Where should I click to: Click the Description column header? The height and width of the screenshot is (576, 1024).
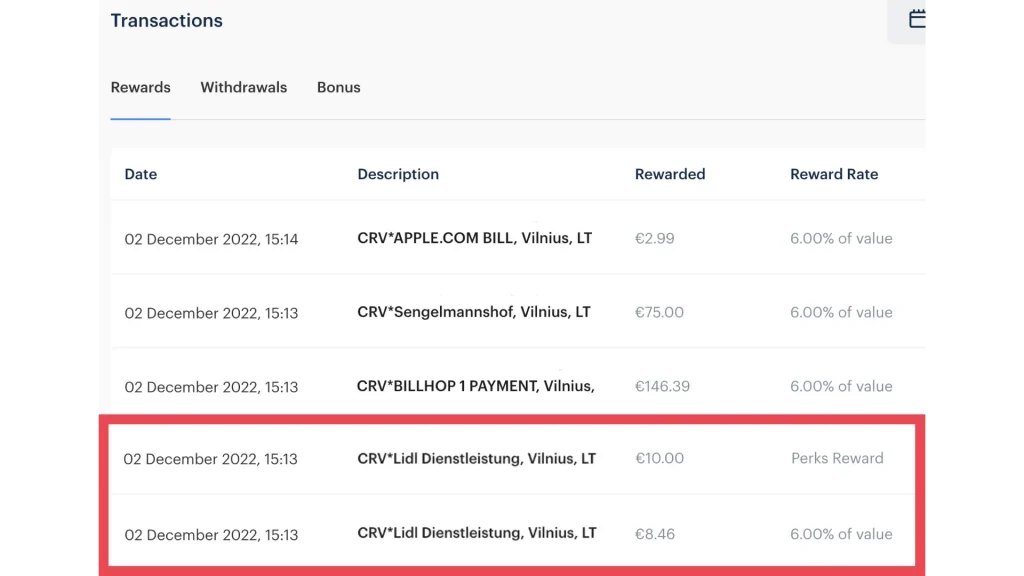(398, 174)
